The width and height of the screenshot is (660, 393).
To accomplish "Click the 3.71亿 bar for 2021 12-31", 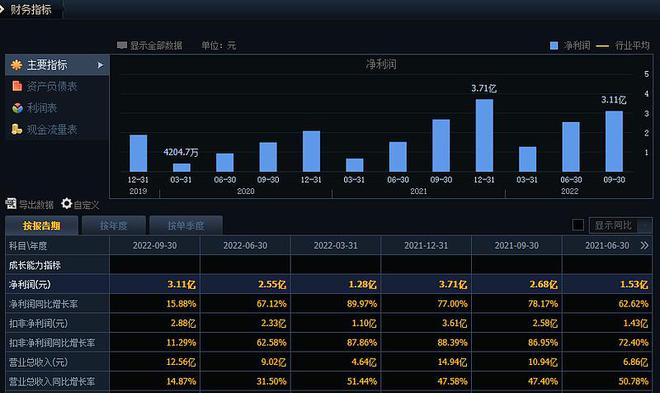I will (484, 135).
